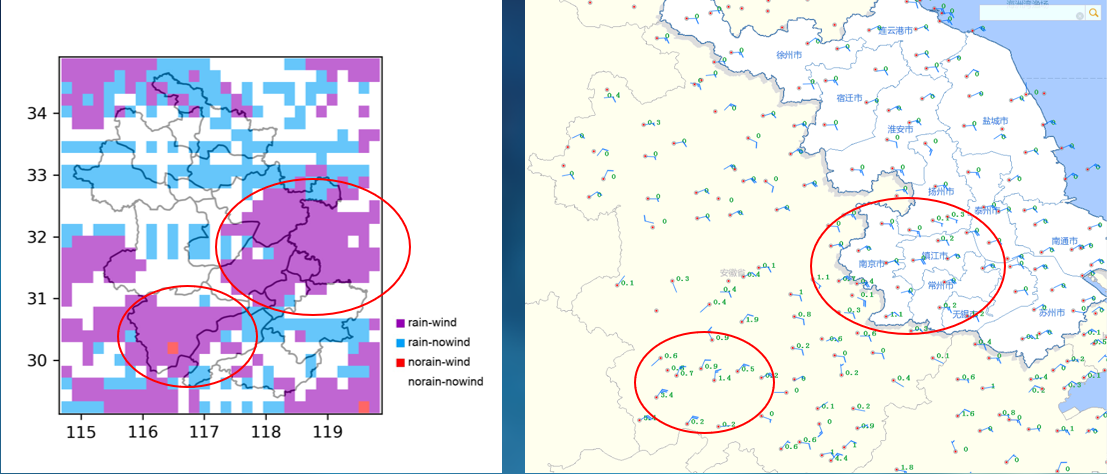Click the red norain-wind legend swatch

pos(401,361)
